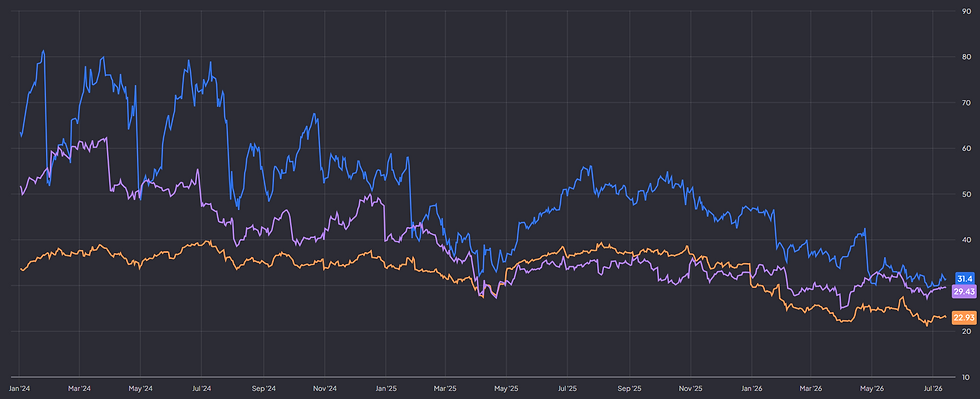Image resolution: width=980 pixels, height=399 pixels.
Task: Click the 90 value on price axis
Action: (x=967, y=11)
